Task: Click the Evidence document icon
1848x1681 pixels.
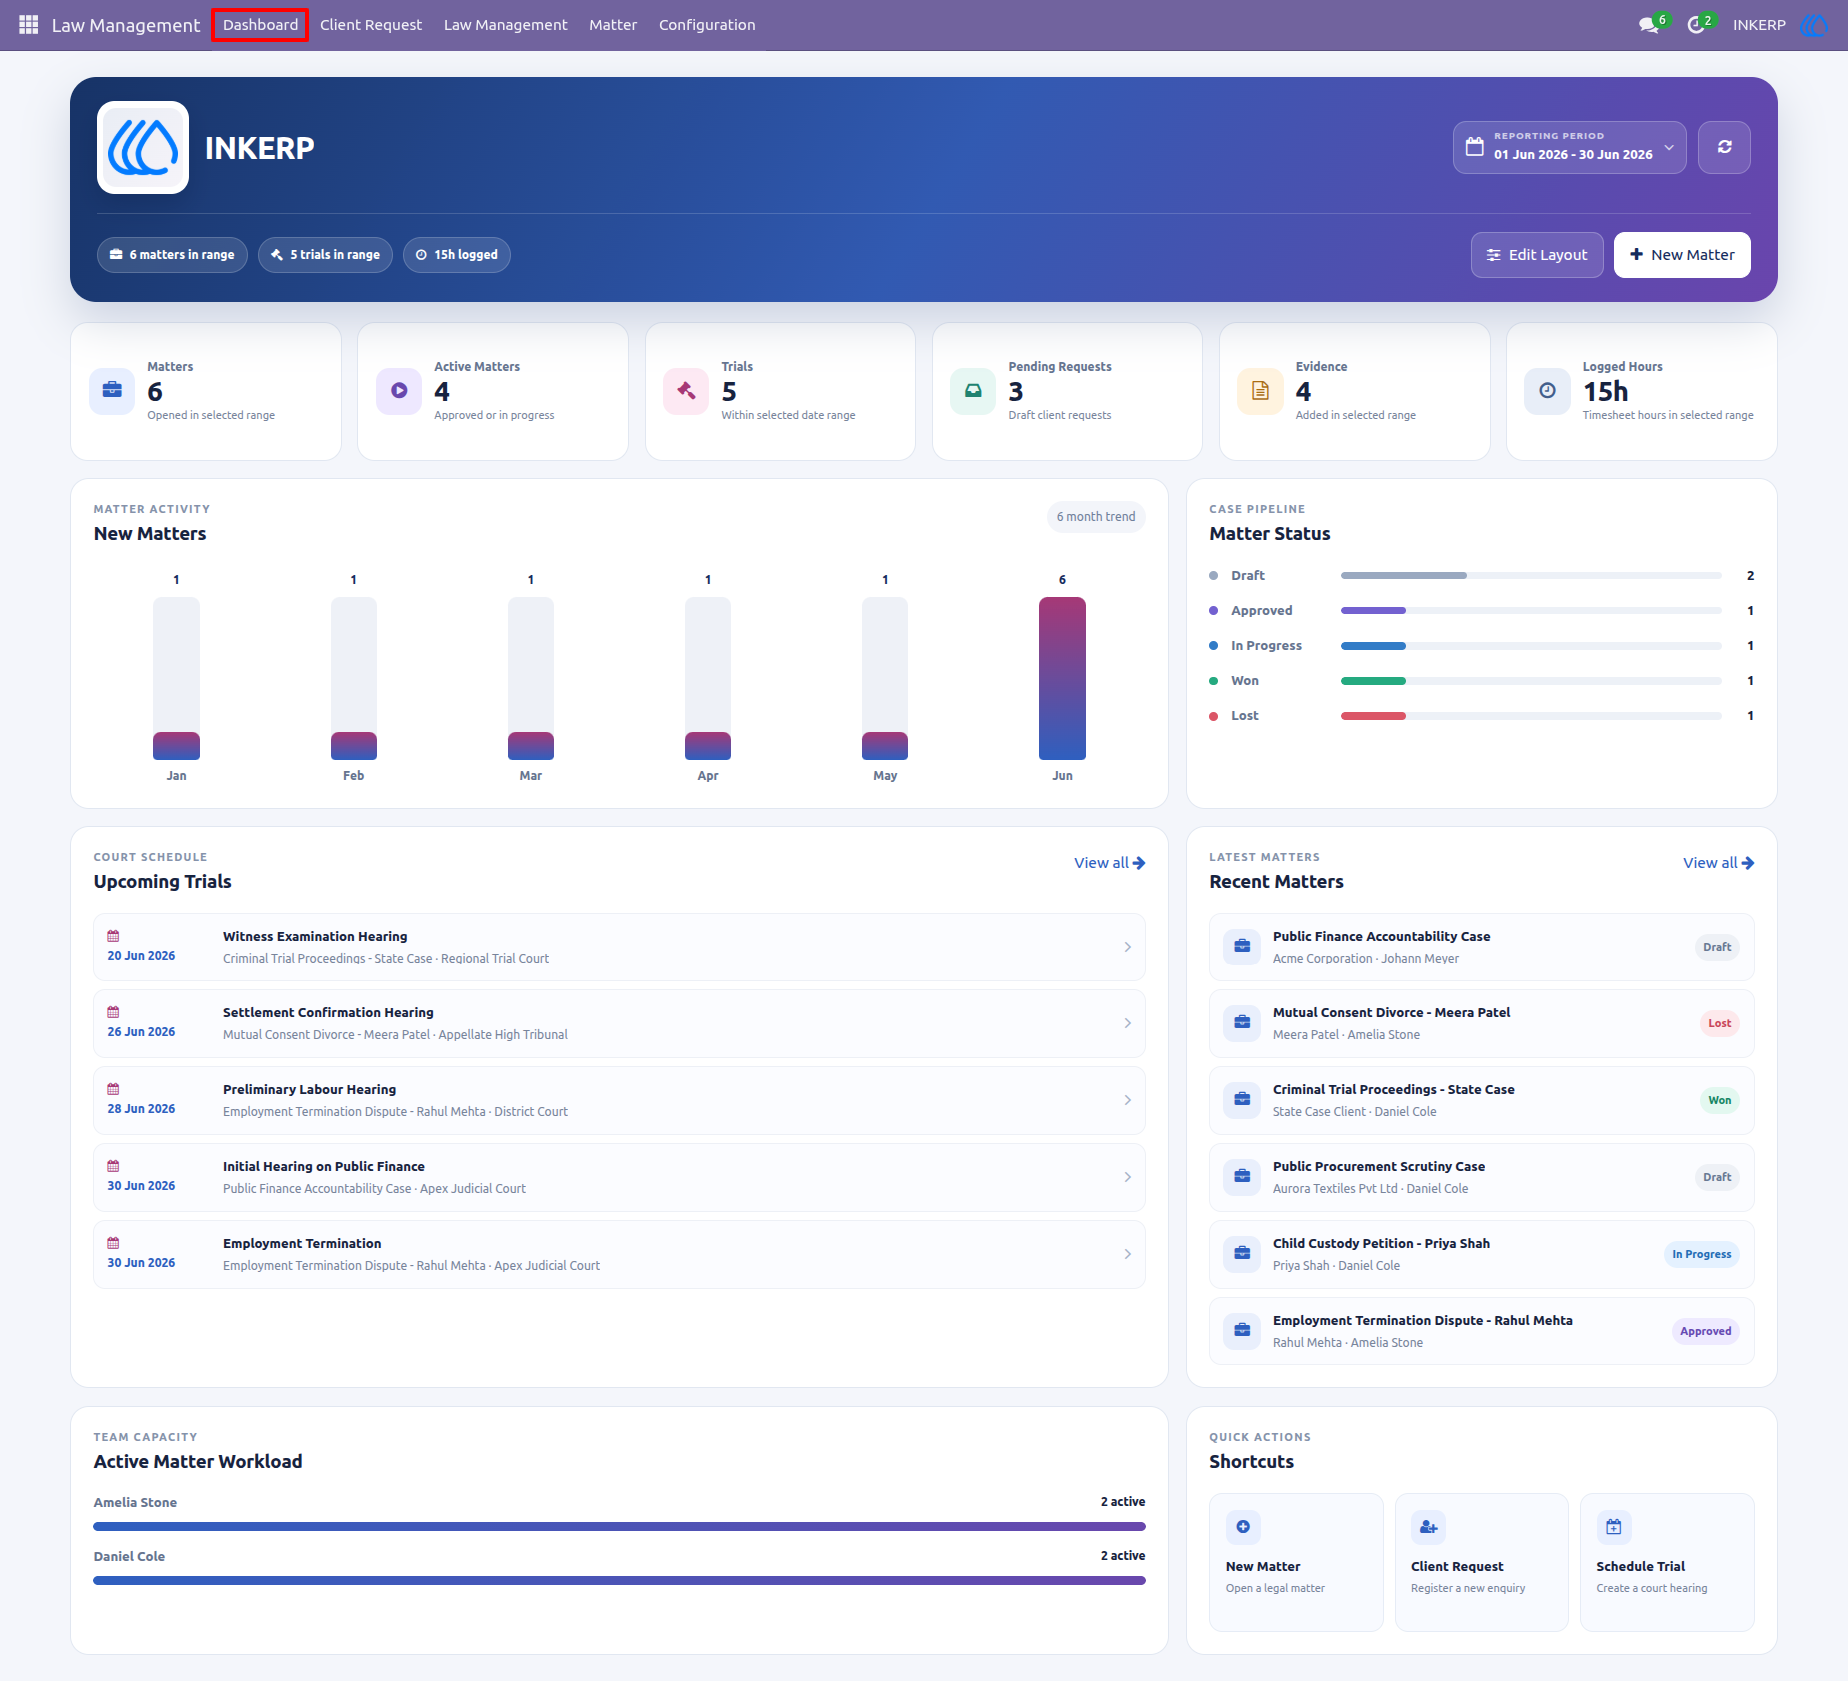Action: [x=1260, y=391]
